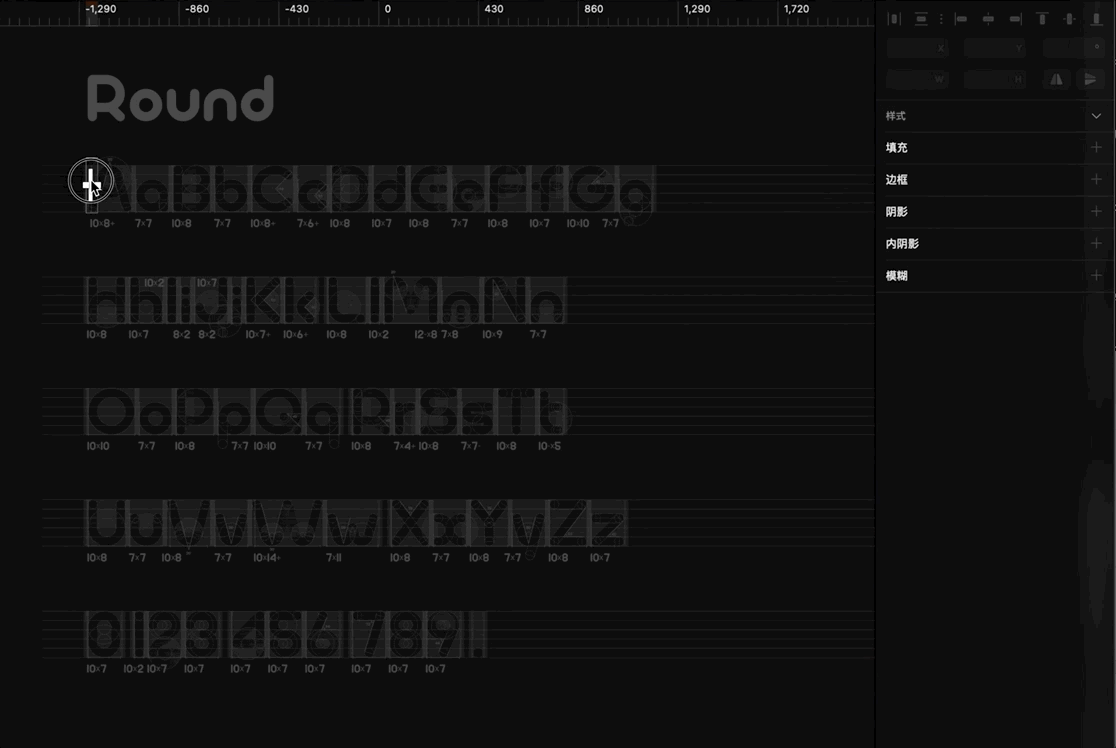Click the distribute horizontally icon
The width and height of the screenshot is (1116, 748).
[x=895, y=19]
